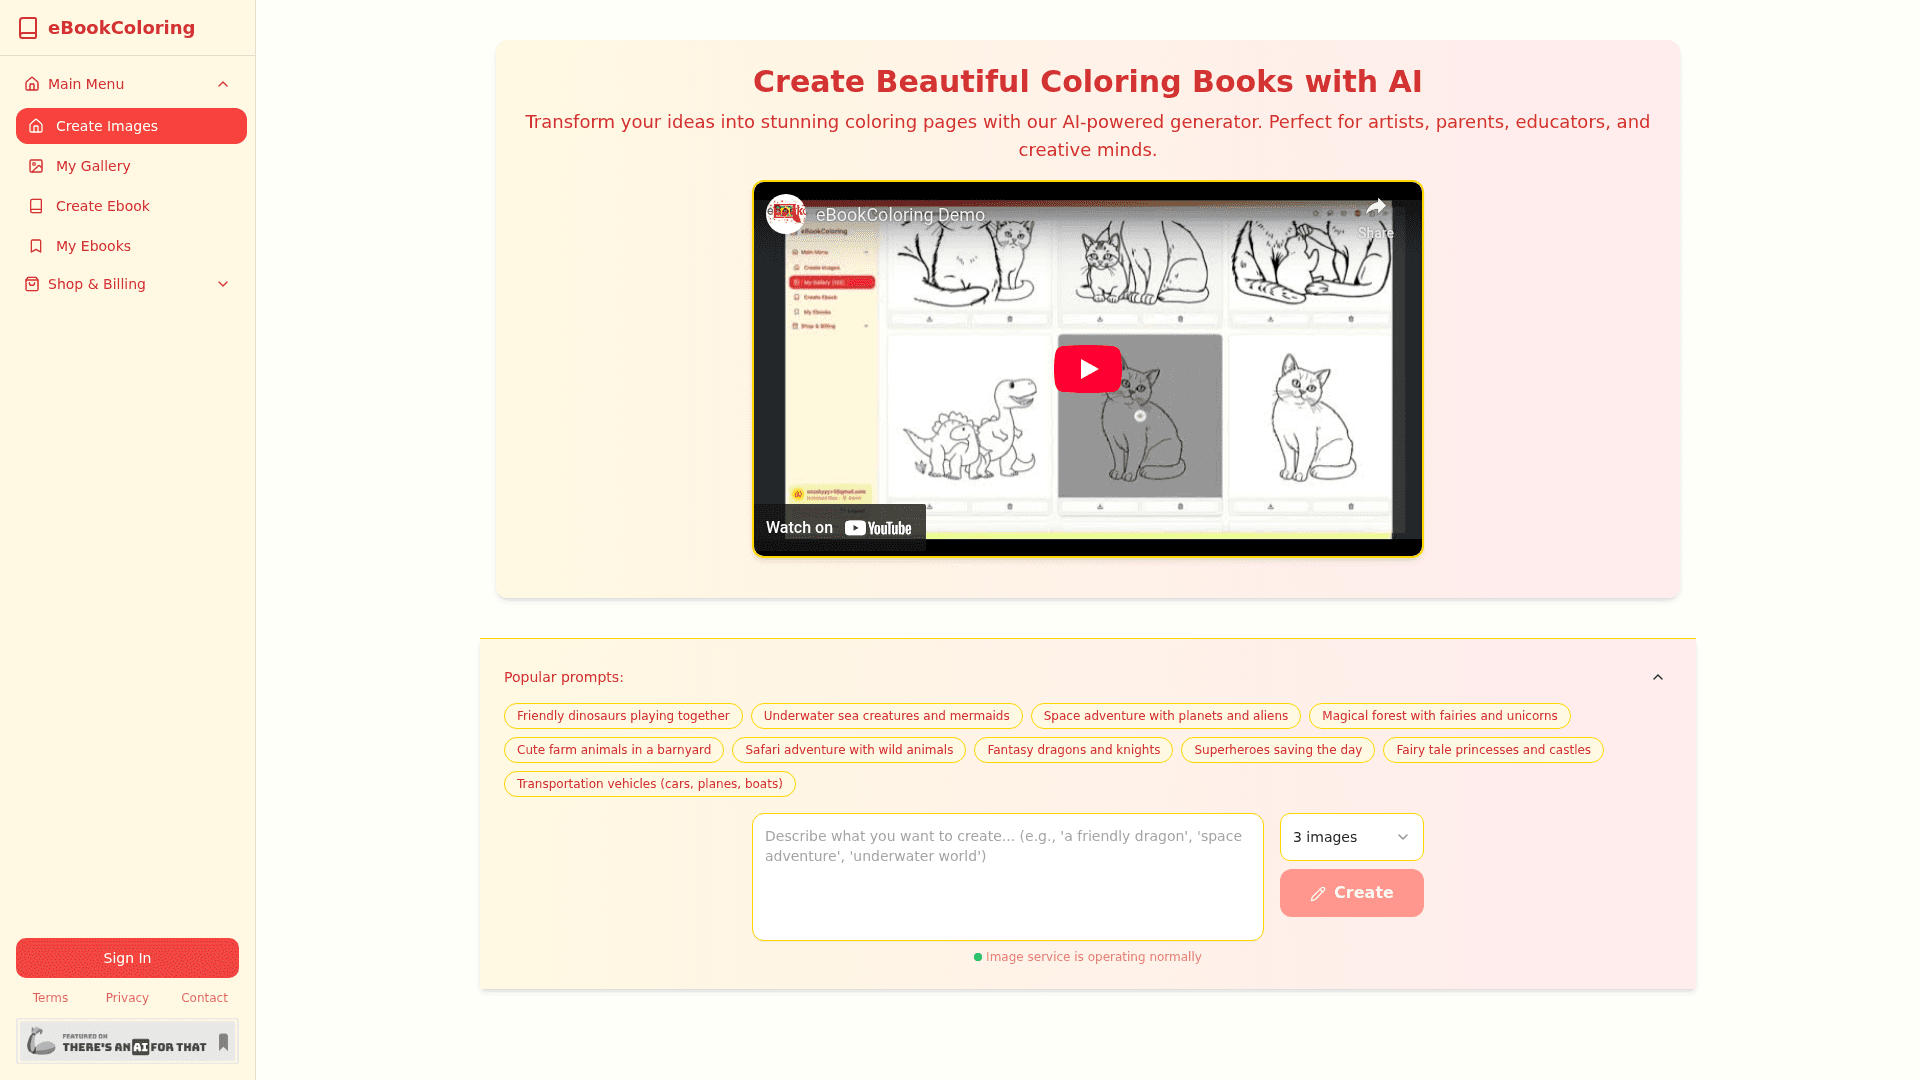This screenshot has width=1920, height=1080.
Task: Open the Privacy link
Action: (x=127, y=998)
